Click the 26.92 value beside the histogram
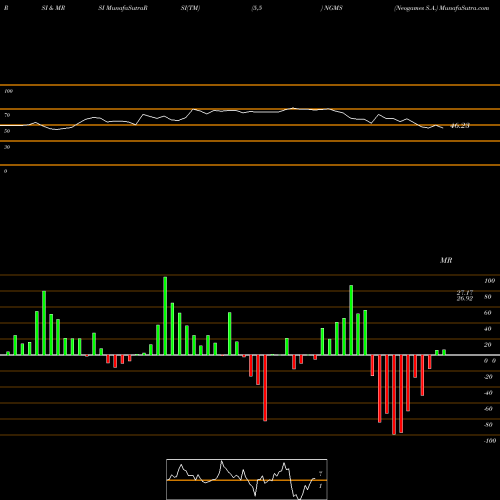The image size is (500, 500). [465, 299]
